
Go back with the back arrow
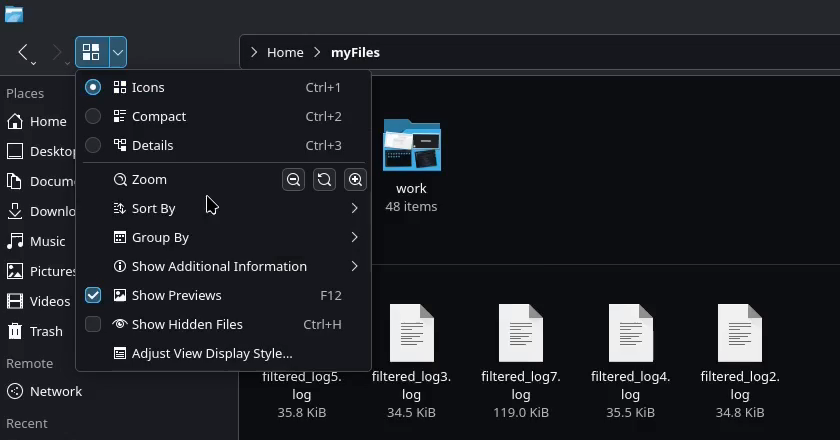pyautogui.click(x=22, y=52)
